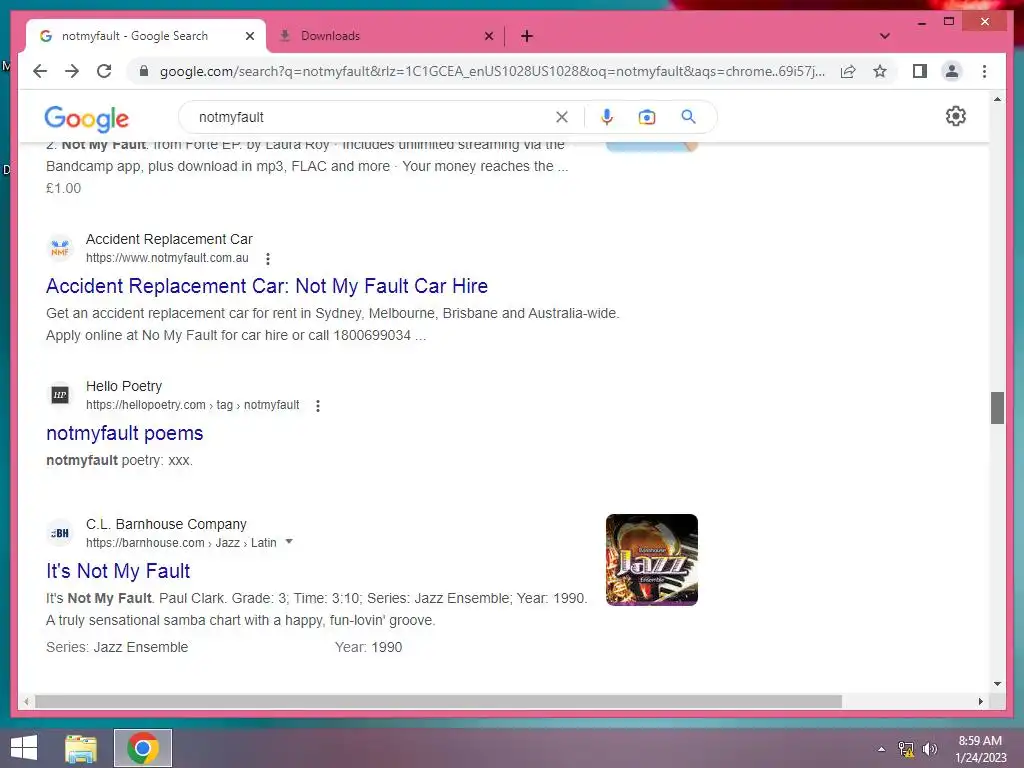Click the scrollbar up arrow
Image resolution: width=1024 pixels, height=768 pixels.
(x=997, y=99)
